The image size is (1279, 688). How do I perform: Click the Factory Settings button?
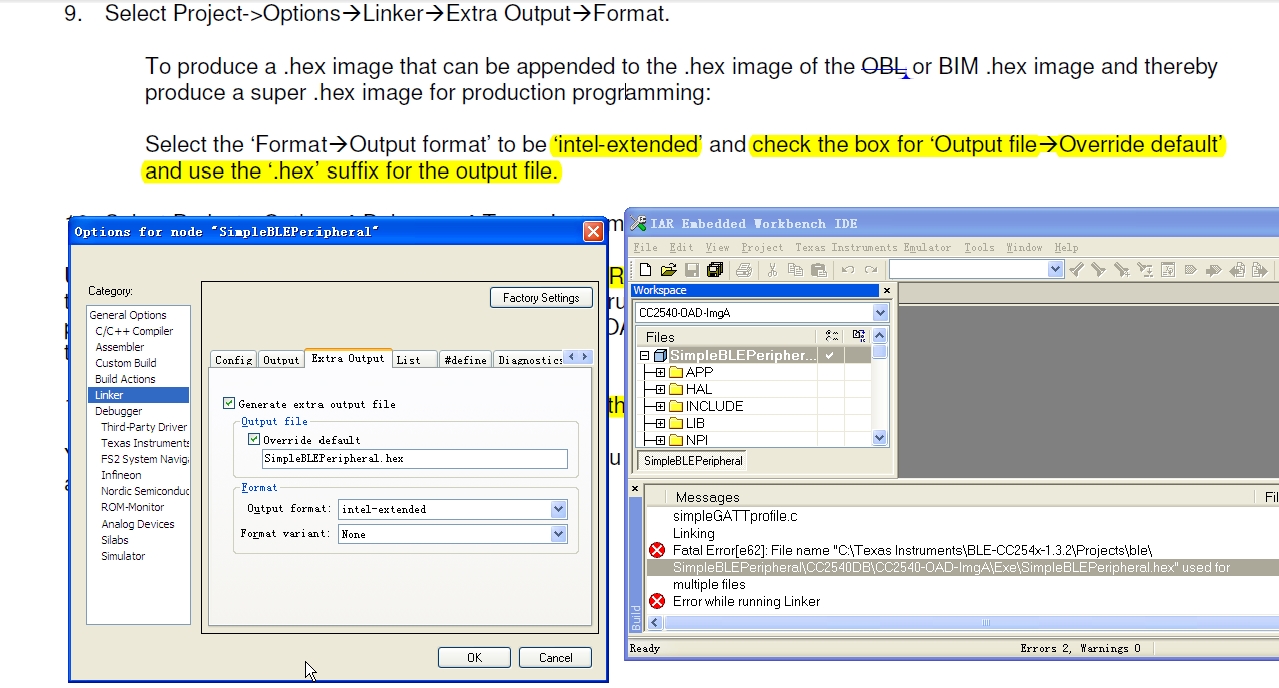click(541, 297)
